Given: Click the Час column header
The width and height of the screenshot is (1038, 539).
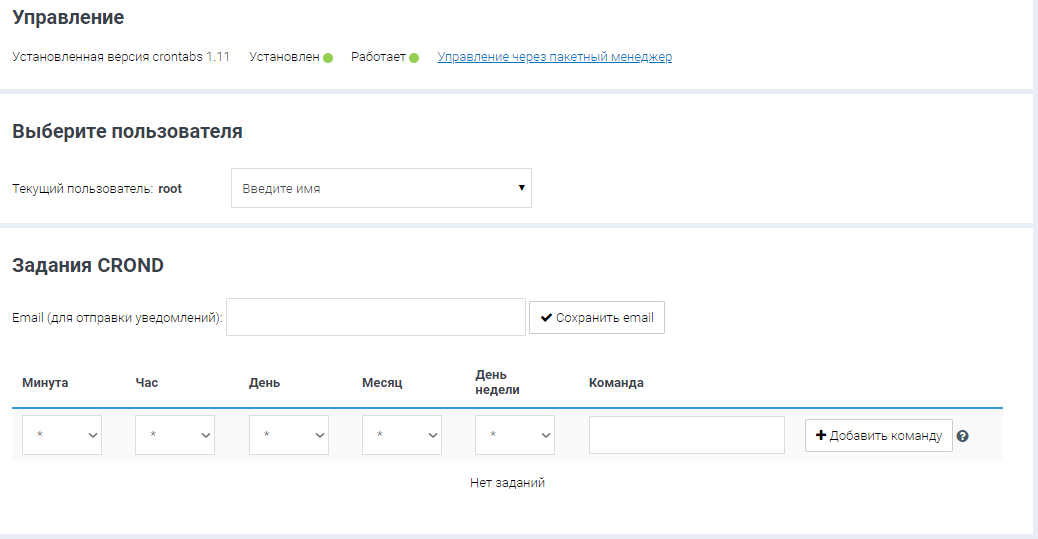Looking at the screenshot, I should click(x=146, y=383).
